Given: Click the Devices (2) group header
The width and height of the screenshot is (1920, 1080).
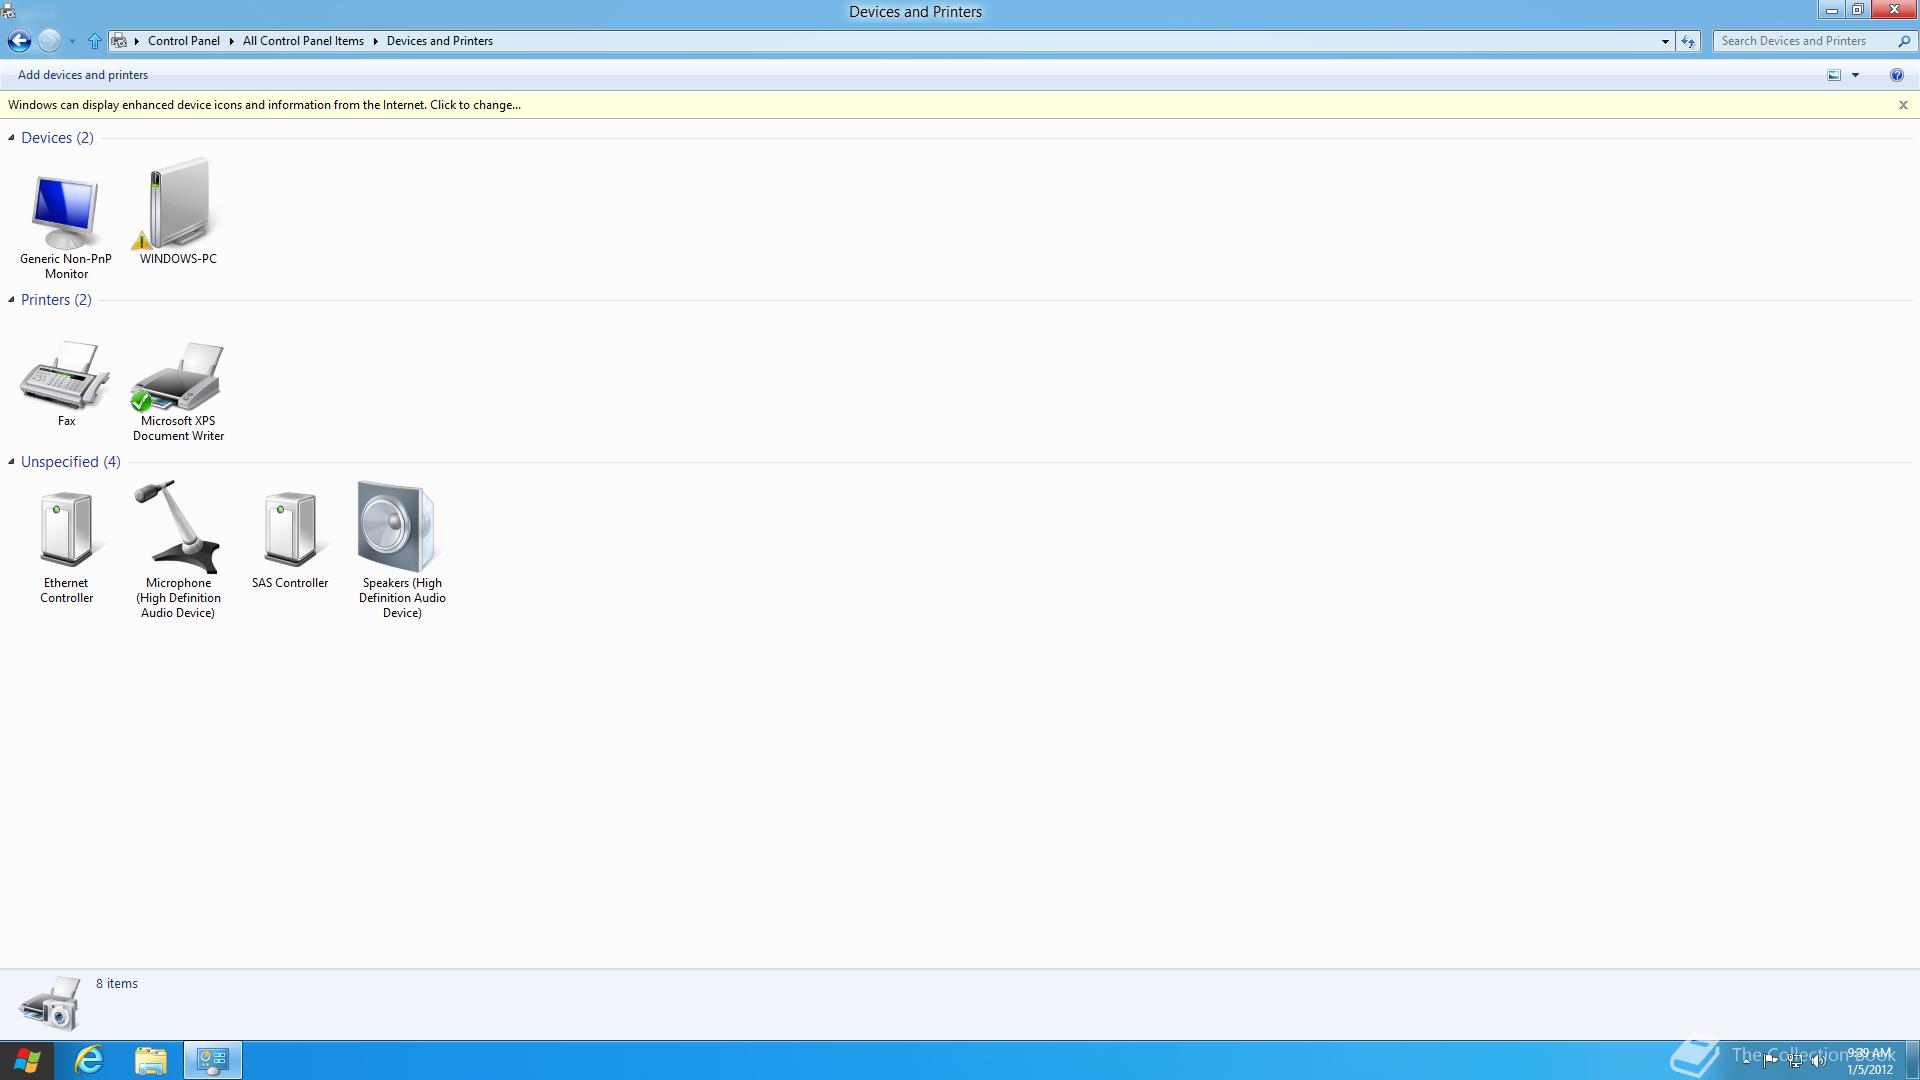Looking at the screenshot, I should (x=57, y=138).
